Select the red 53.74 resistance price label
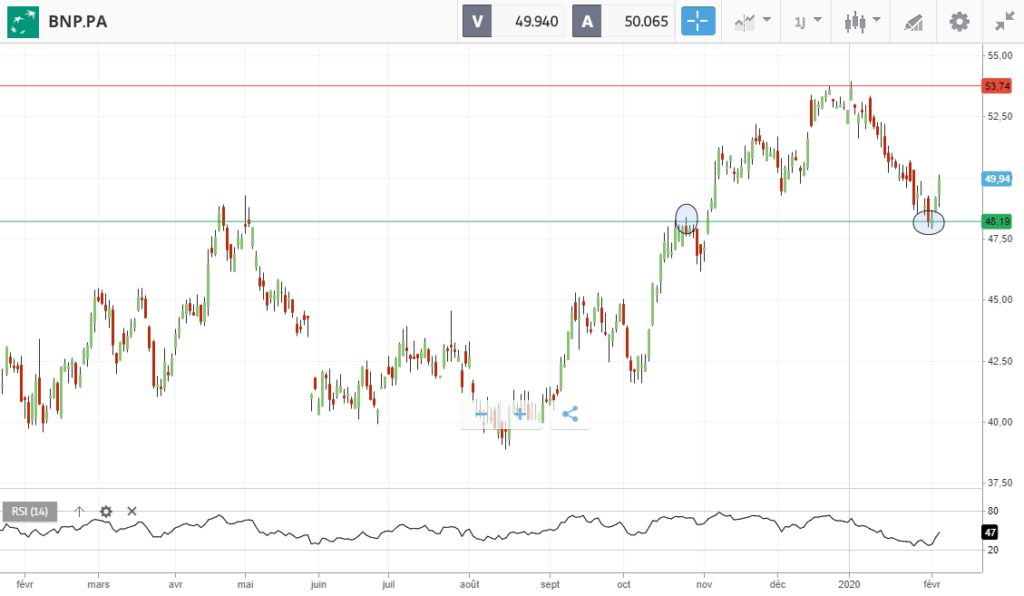 (x=997, y=86)
